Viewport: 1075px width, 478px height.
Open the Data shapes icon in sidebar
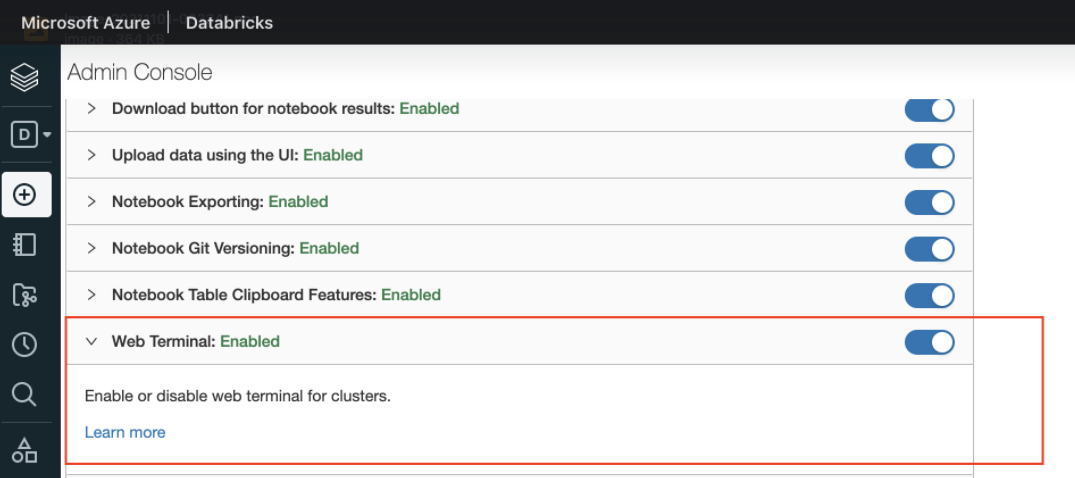coord(24,449)
